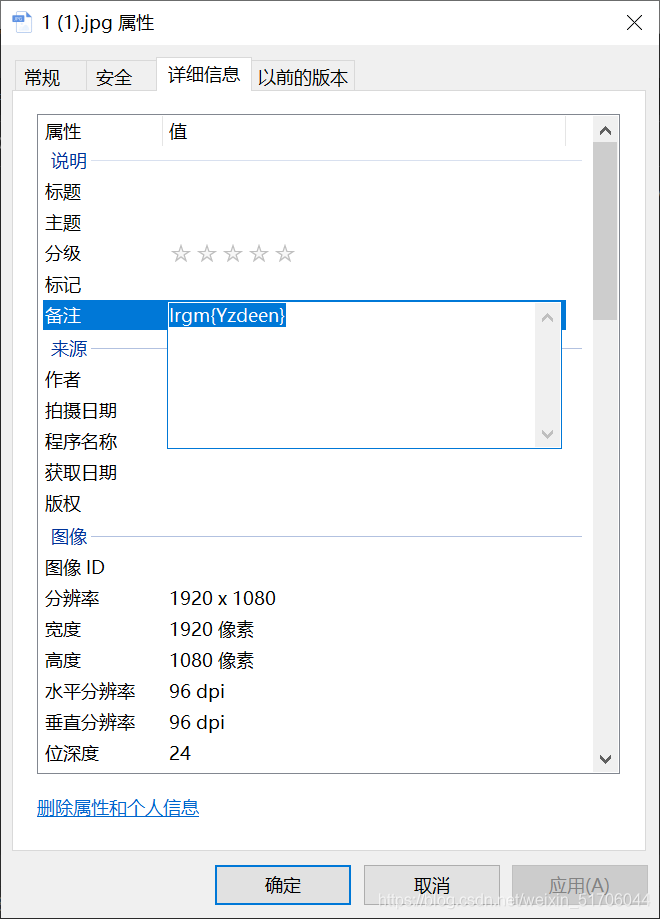Select the 标记 property row
Screen dimensions: 660x919
point(305,285)
